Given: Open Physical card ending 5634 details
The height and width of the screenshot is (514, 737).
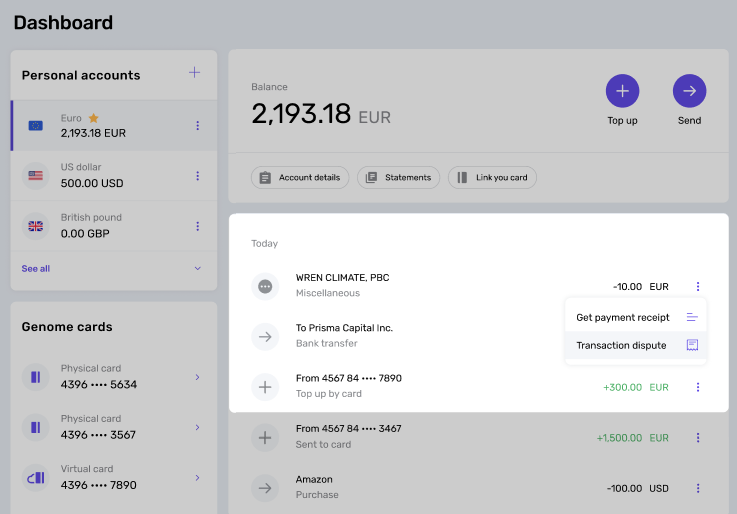Looking at the screenshot, I should click(197, 377).
